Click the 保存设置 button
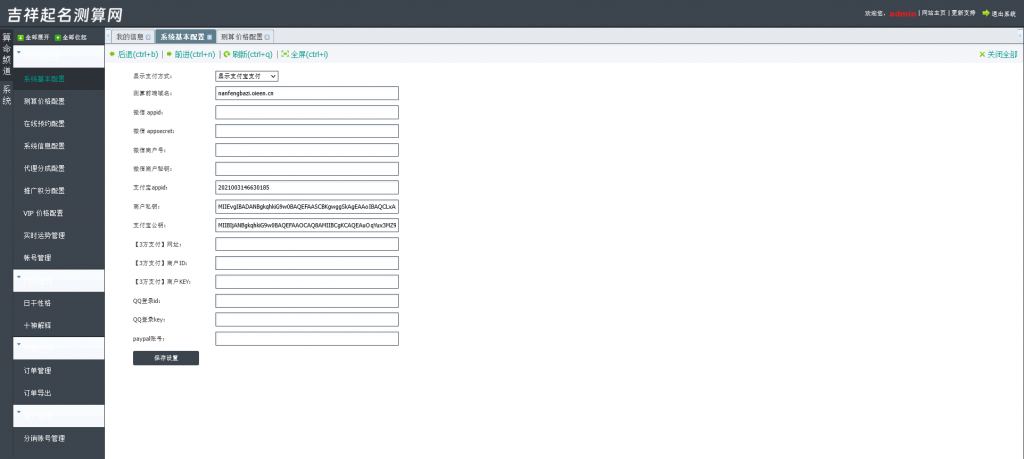The image size is (1024, 459). click(166, 358)
